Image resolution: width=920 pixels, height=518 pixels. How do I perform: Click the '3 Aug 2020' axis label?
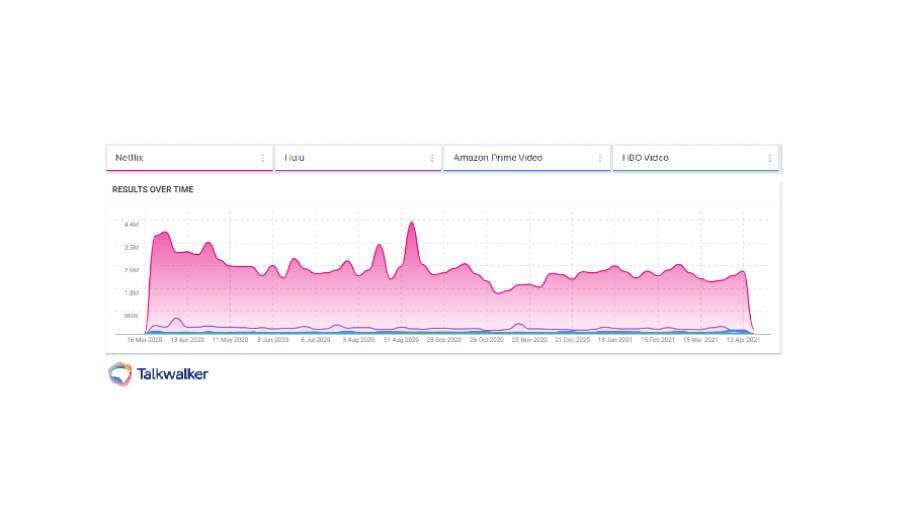click(x=358, y=340)
